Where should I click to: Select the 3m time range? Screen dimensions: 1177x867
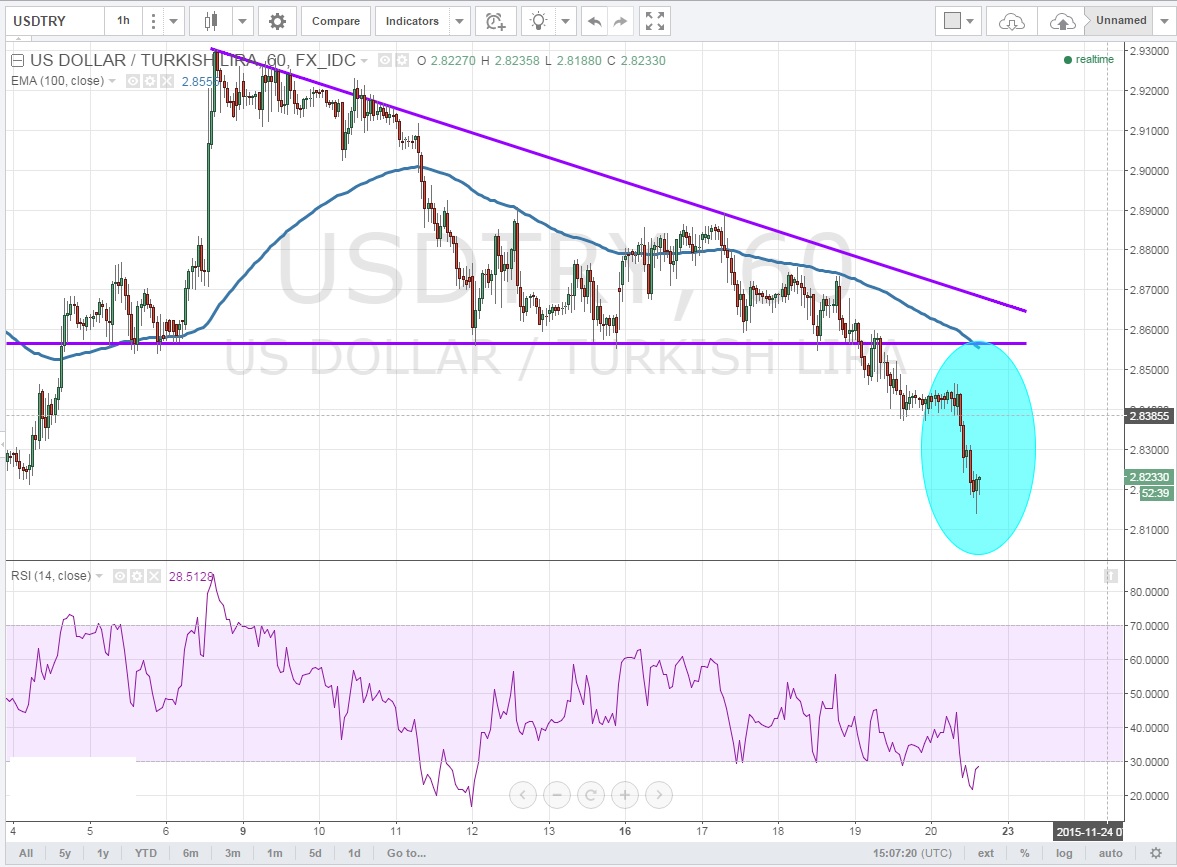click(x=232, y=853)
